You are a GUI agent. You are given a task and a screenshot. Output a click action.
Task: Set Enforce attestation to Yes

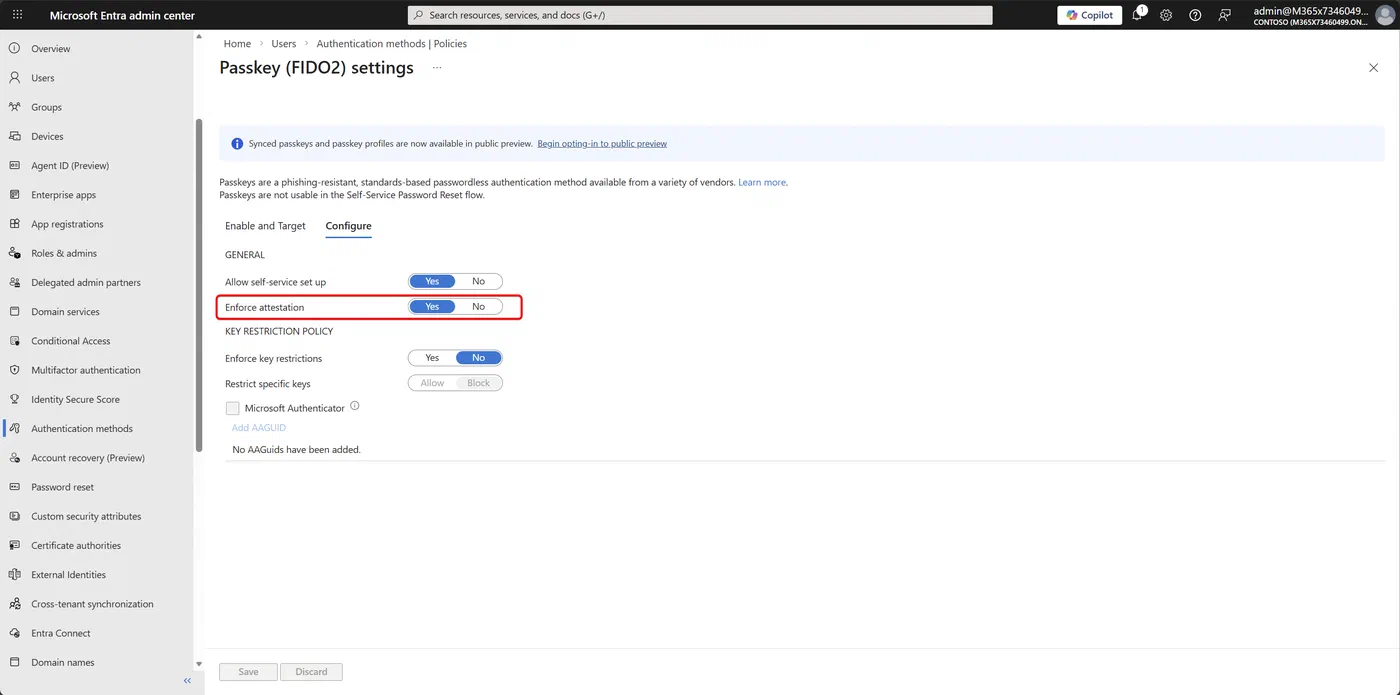pyautogui.click(x=432, y=307)
